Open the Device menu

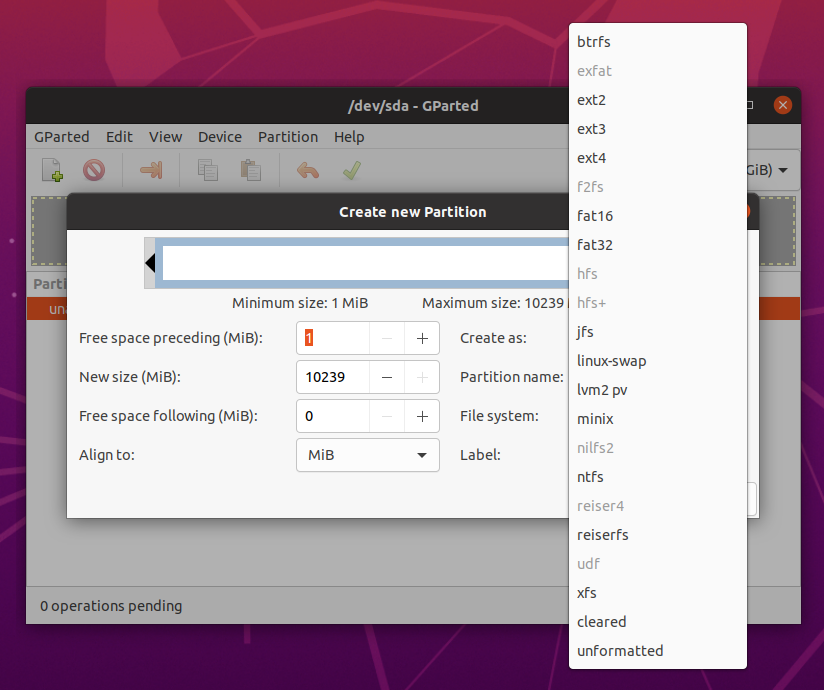coord(220,137)
